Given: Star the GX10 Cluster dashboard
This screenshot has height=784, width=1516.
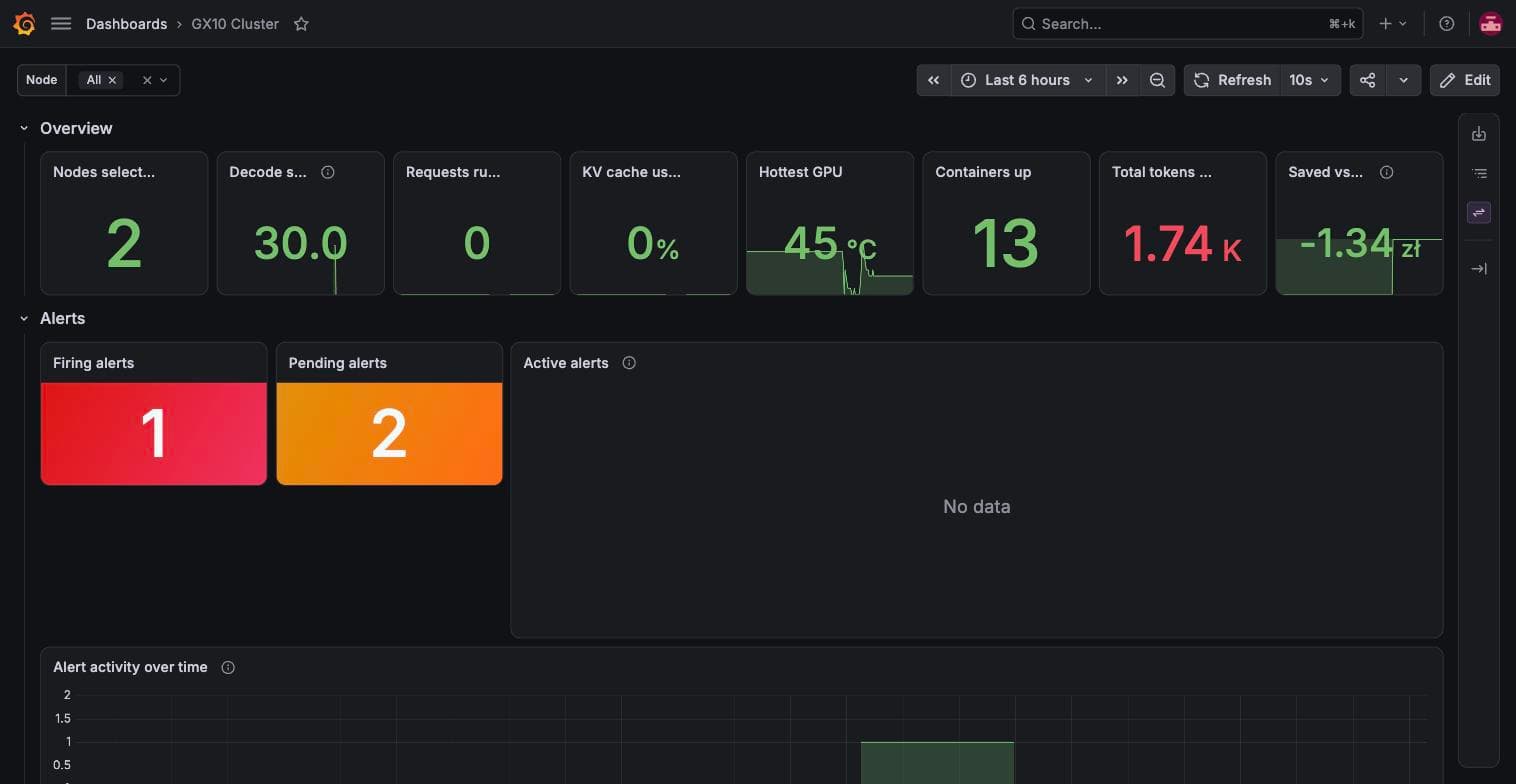Looking at the screenshot, I should coord(301,24).
